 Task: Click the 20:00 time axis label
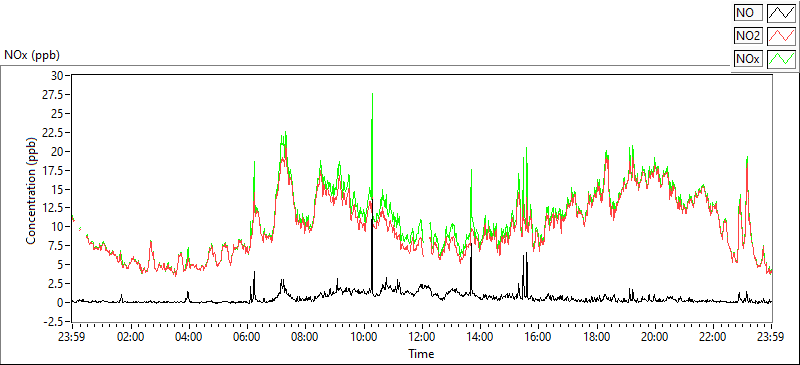point(655,337)
